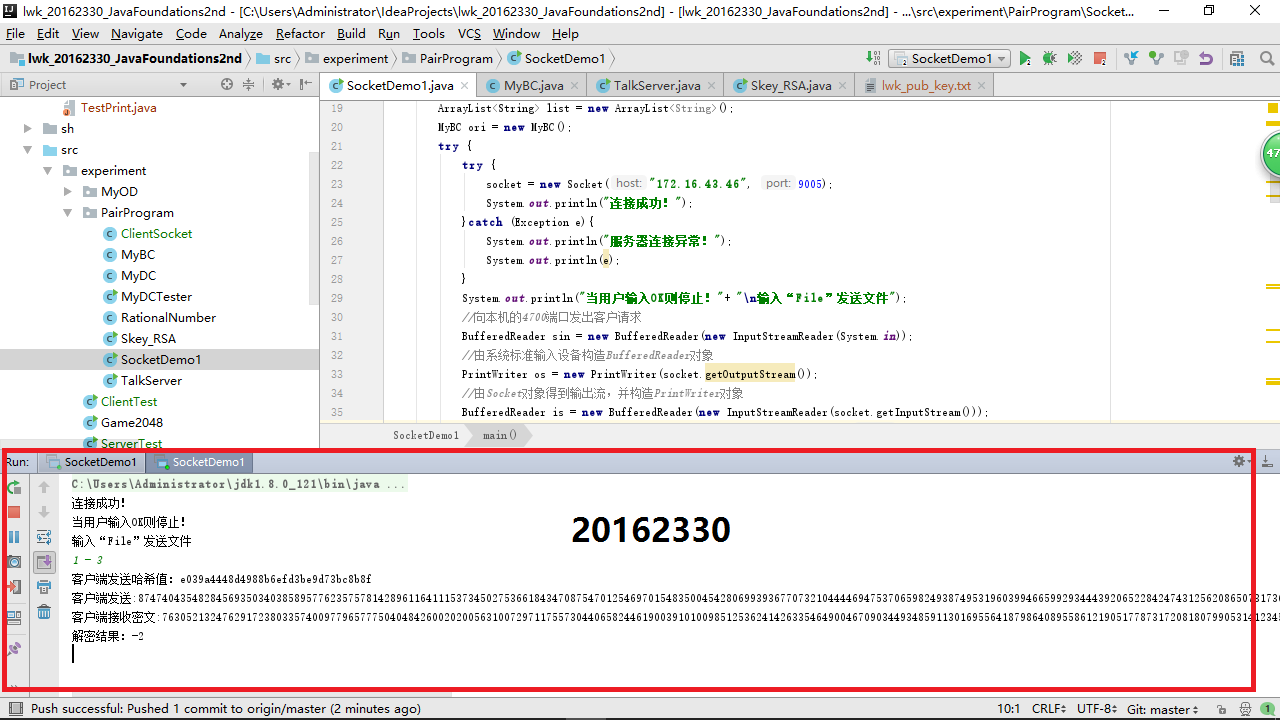Open the File menu
Screen dimensions: 1280x720
(15, 33)
